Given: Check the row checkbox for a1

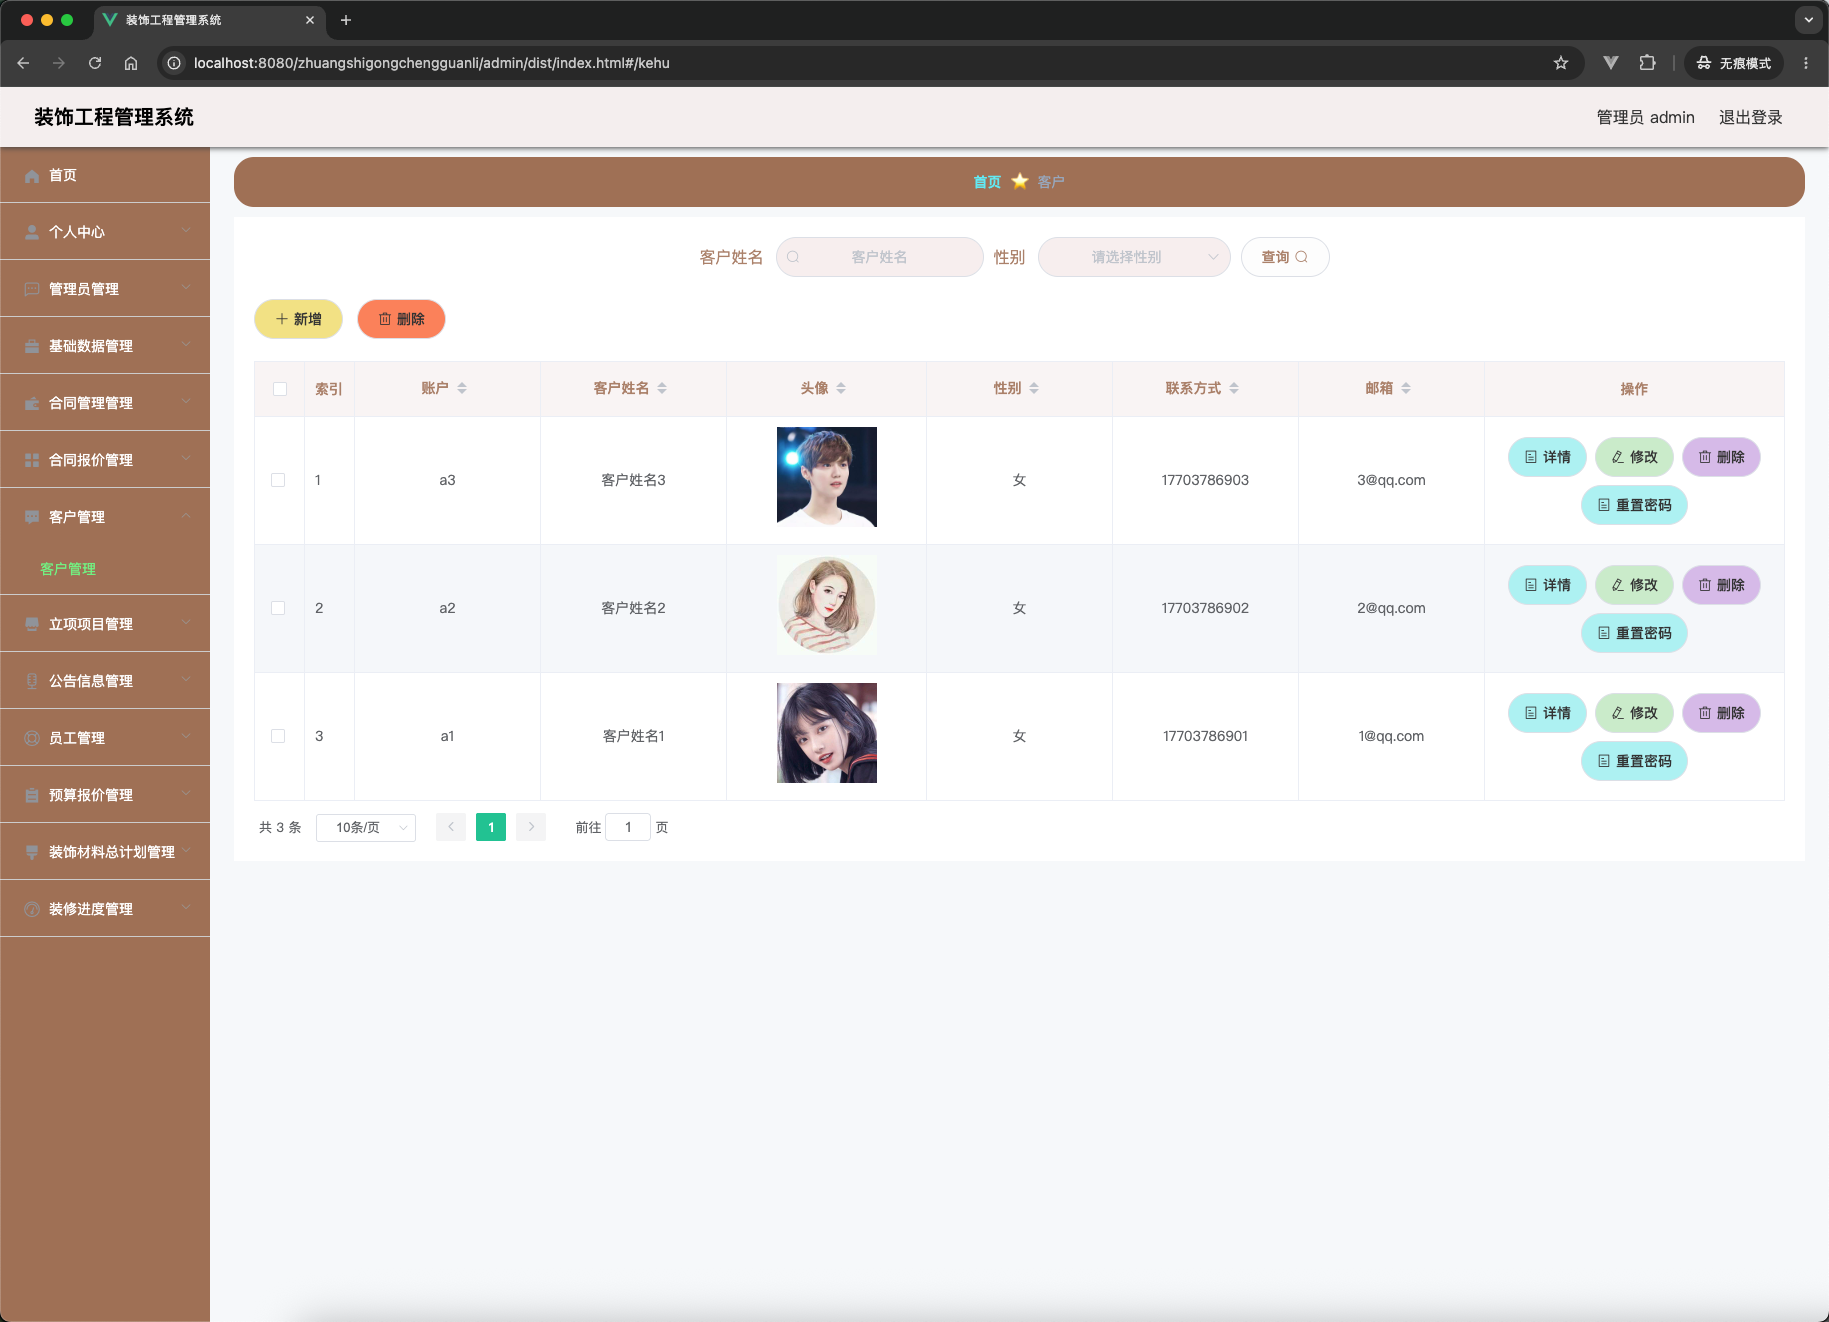Looking at the screenshot, I should (278, 736).
